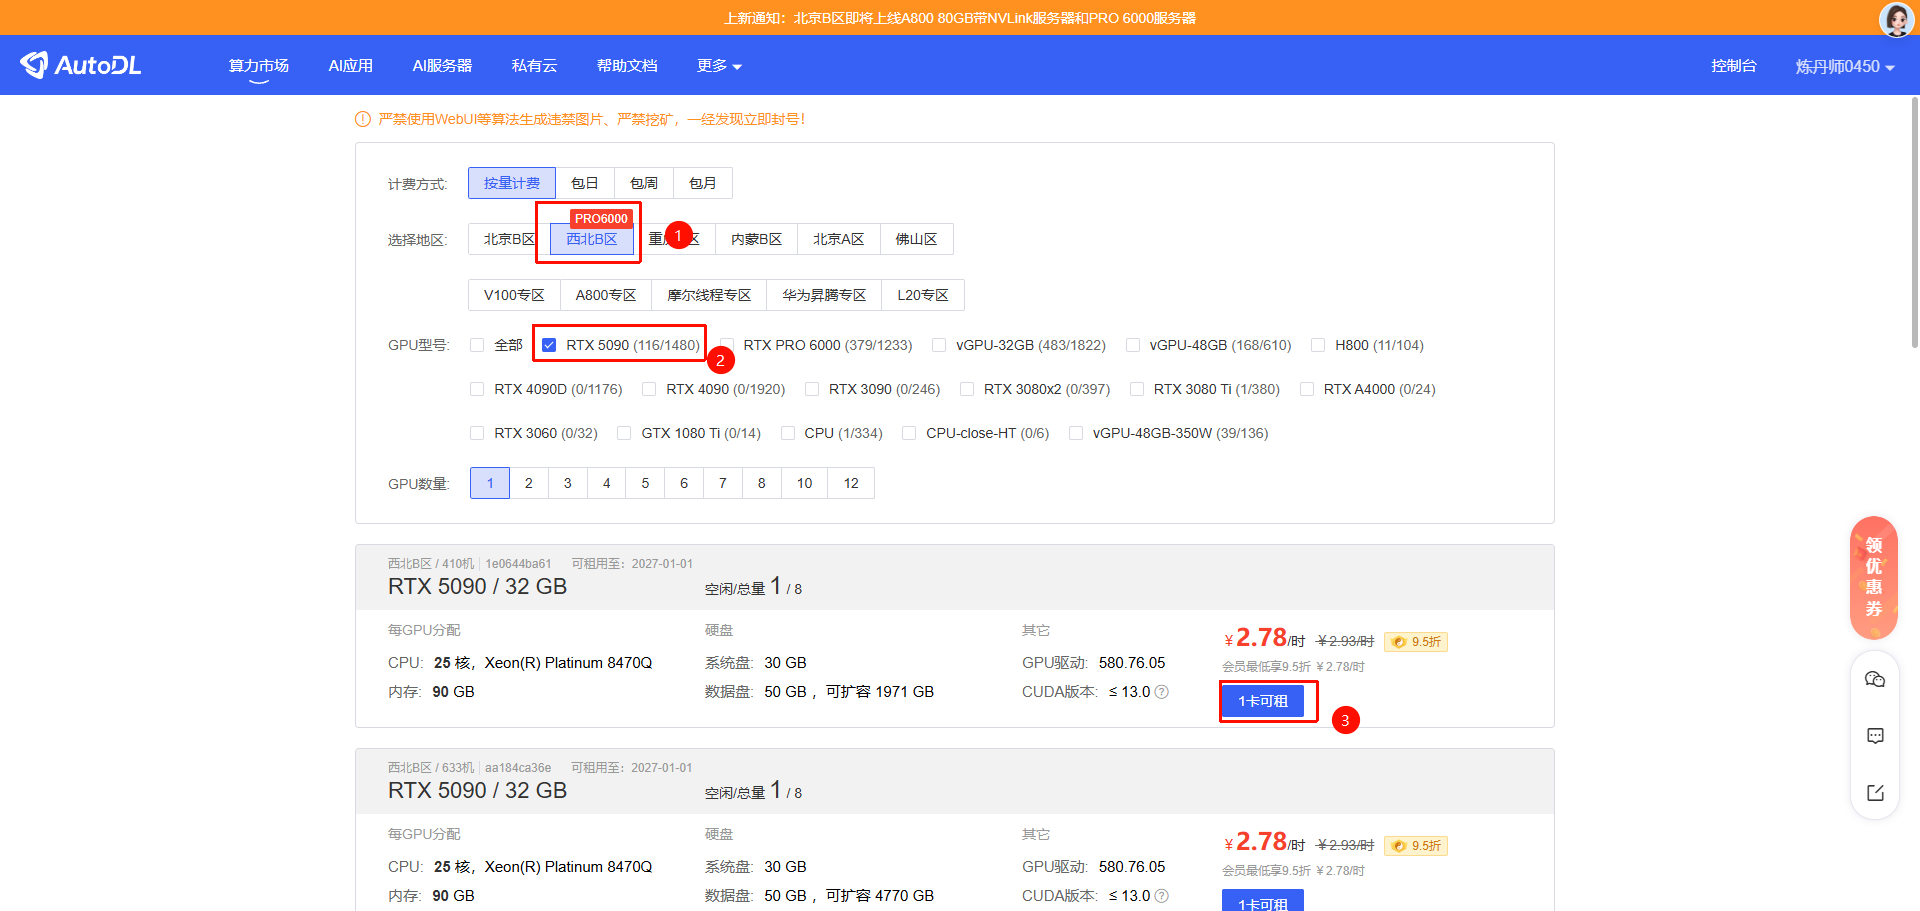The height and width of the screenshot is (911, 1920).
Task: Open the AI应用 nav menu item
Action: point(350,66)
